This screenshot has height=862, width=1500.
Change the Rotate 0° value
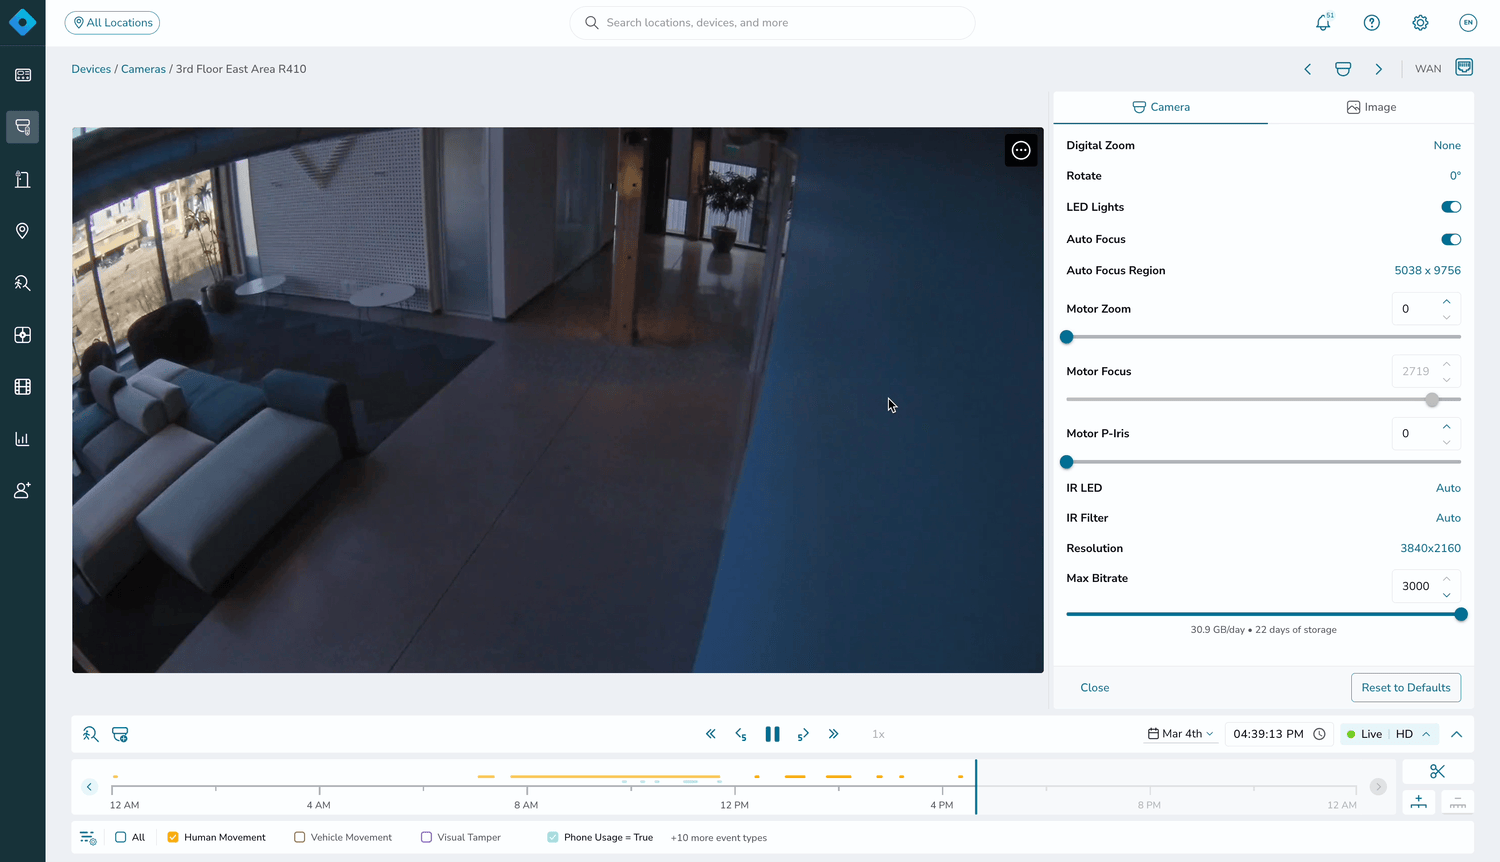pos(1455,176)
